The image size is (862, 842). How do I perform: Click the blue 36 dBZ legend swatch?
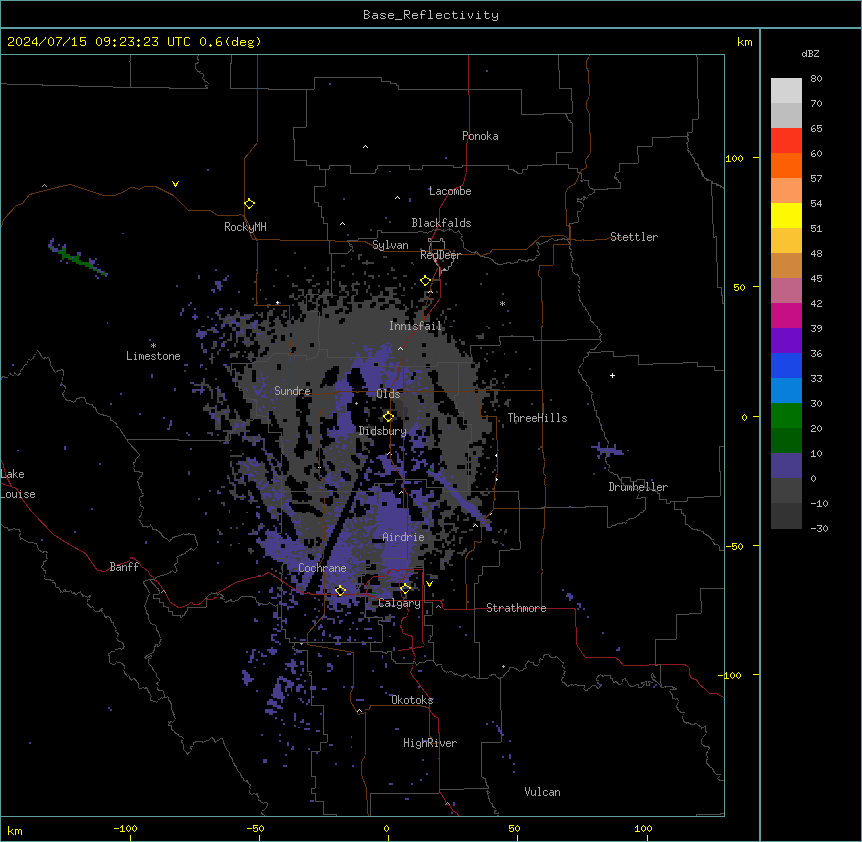click(786, 365)
